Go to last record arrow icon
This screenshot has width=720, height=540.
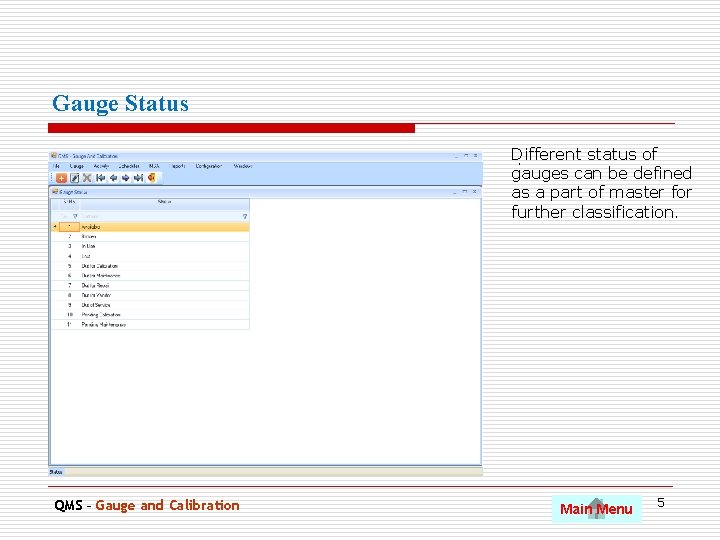tap(138, 178)
